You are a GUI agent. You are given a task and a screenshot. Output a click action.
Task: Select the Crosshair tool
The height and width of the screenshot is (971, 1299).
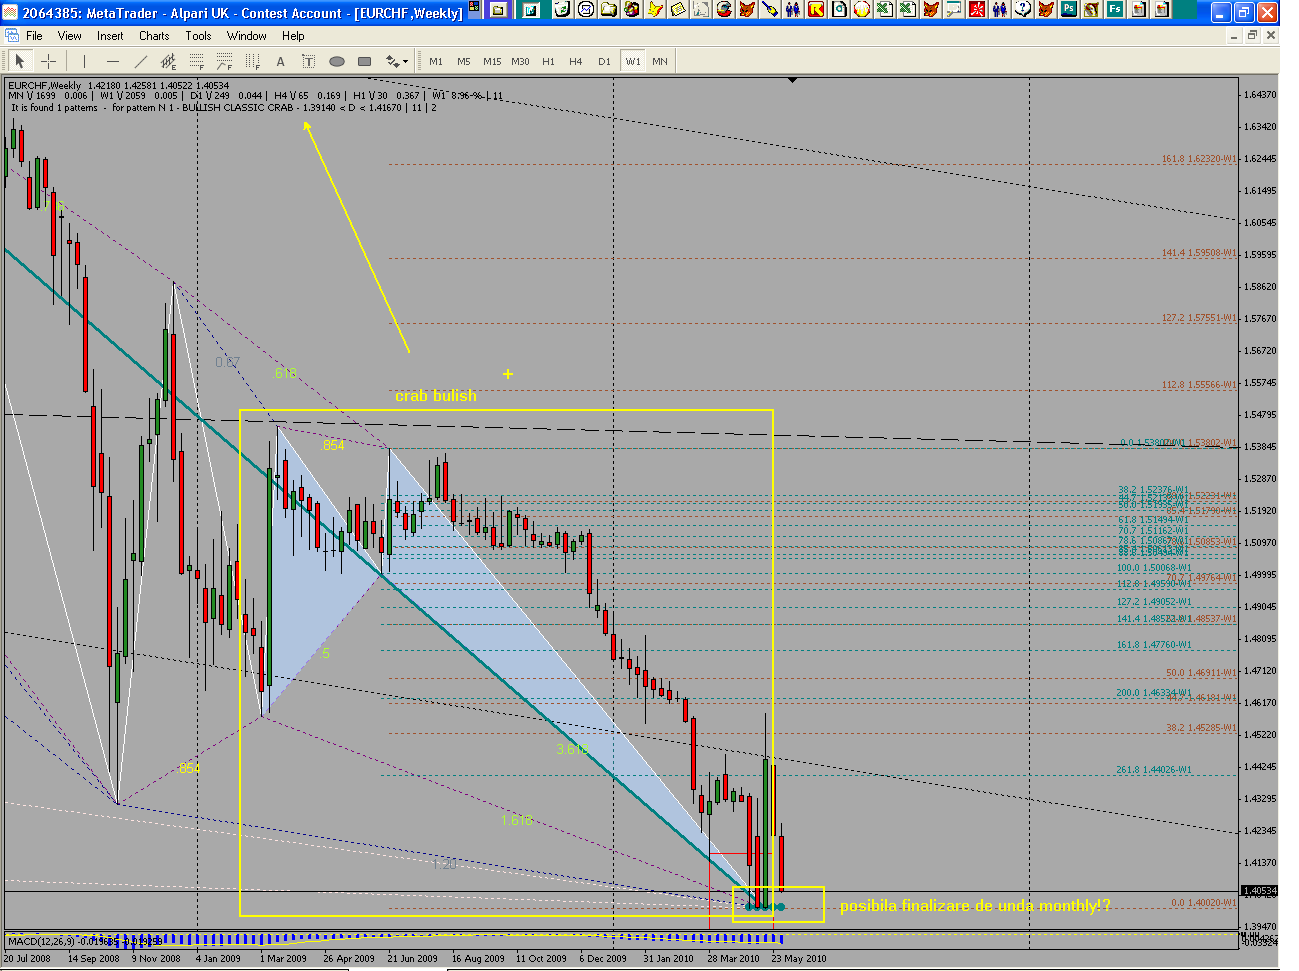[x=48, y=61]
